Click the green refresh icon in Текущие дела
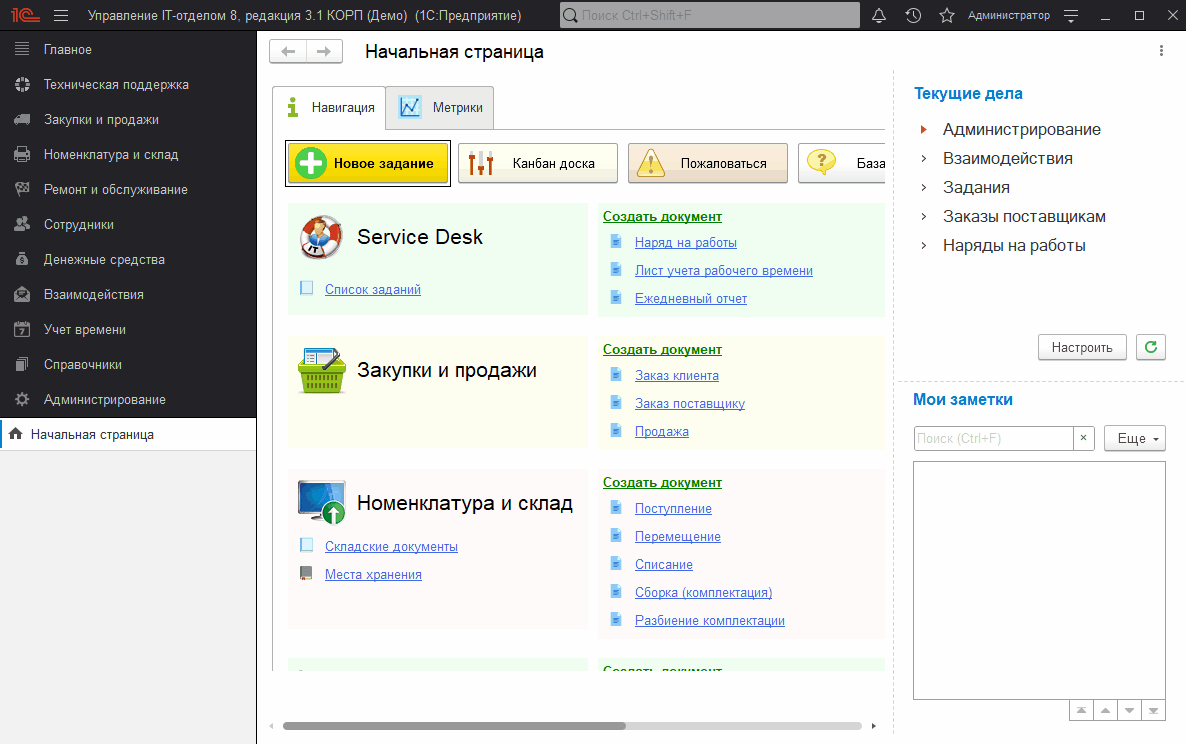This screenshot has height=744, width=1186. [x=1151, y=347]
